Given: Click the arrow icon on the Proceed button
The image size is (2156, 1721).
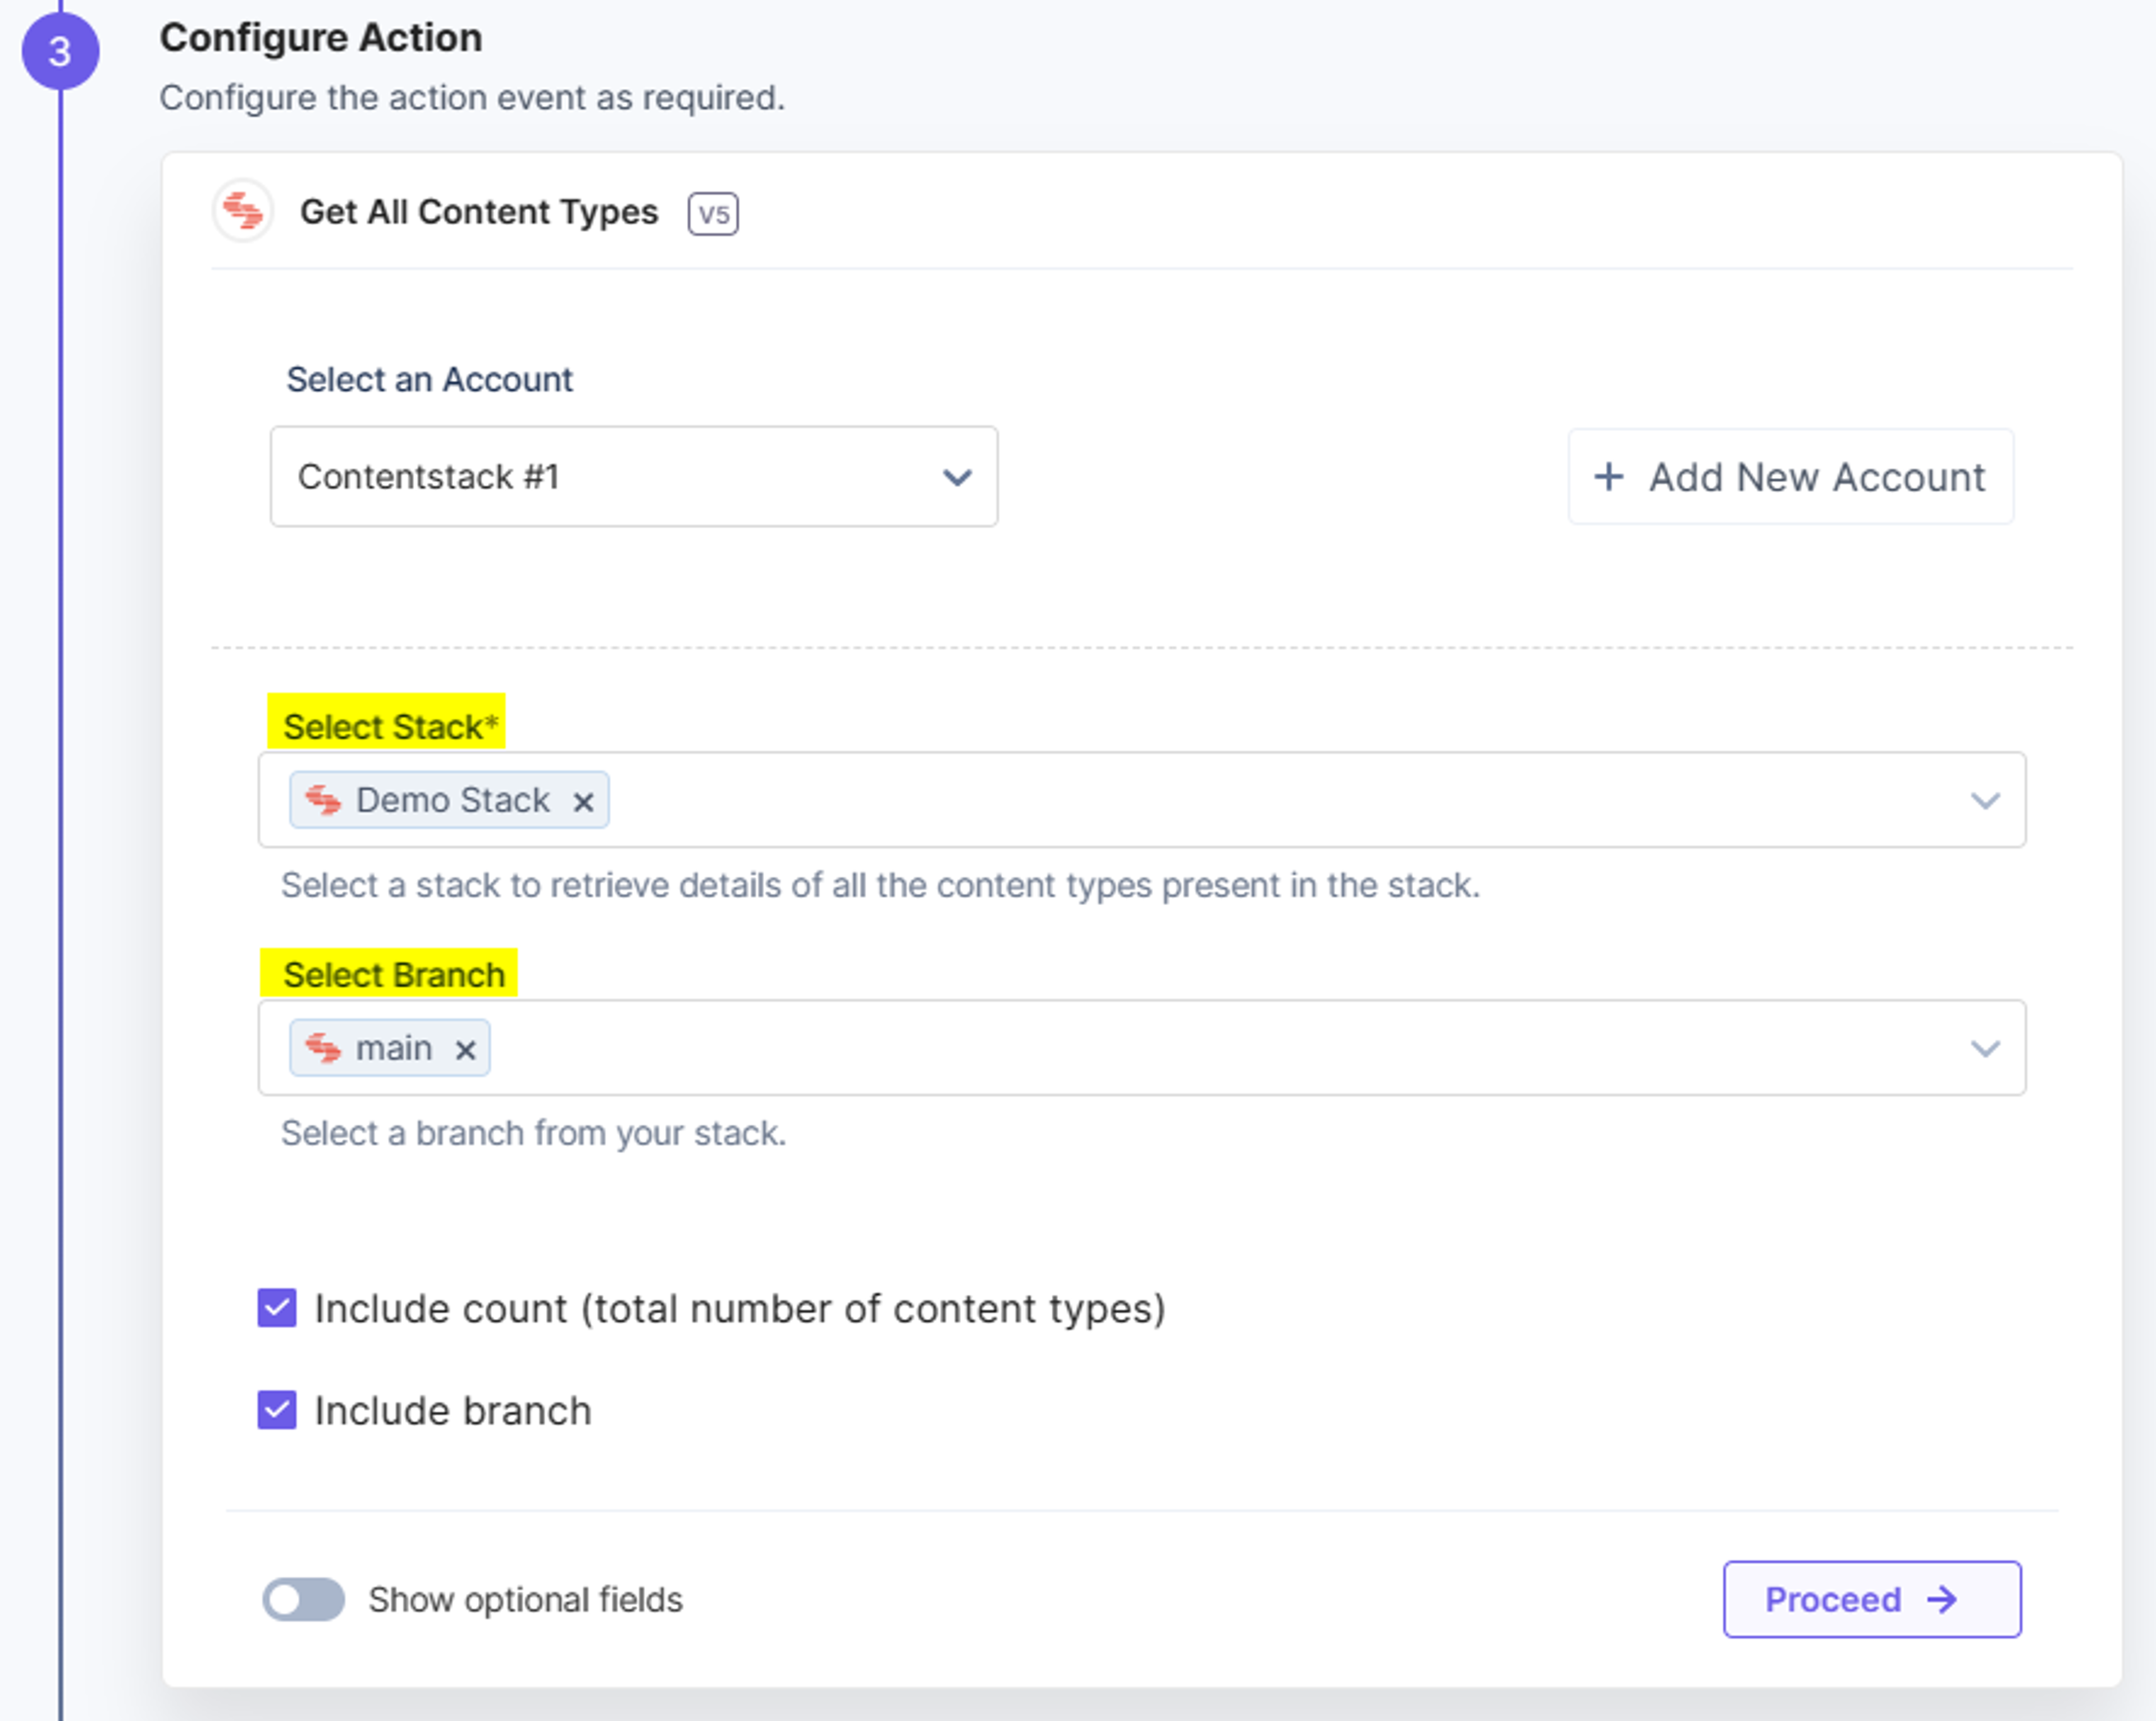Looking at the screenshot, I should (x=1942, y=1599).
